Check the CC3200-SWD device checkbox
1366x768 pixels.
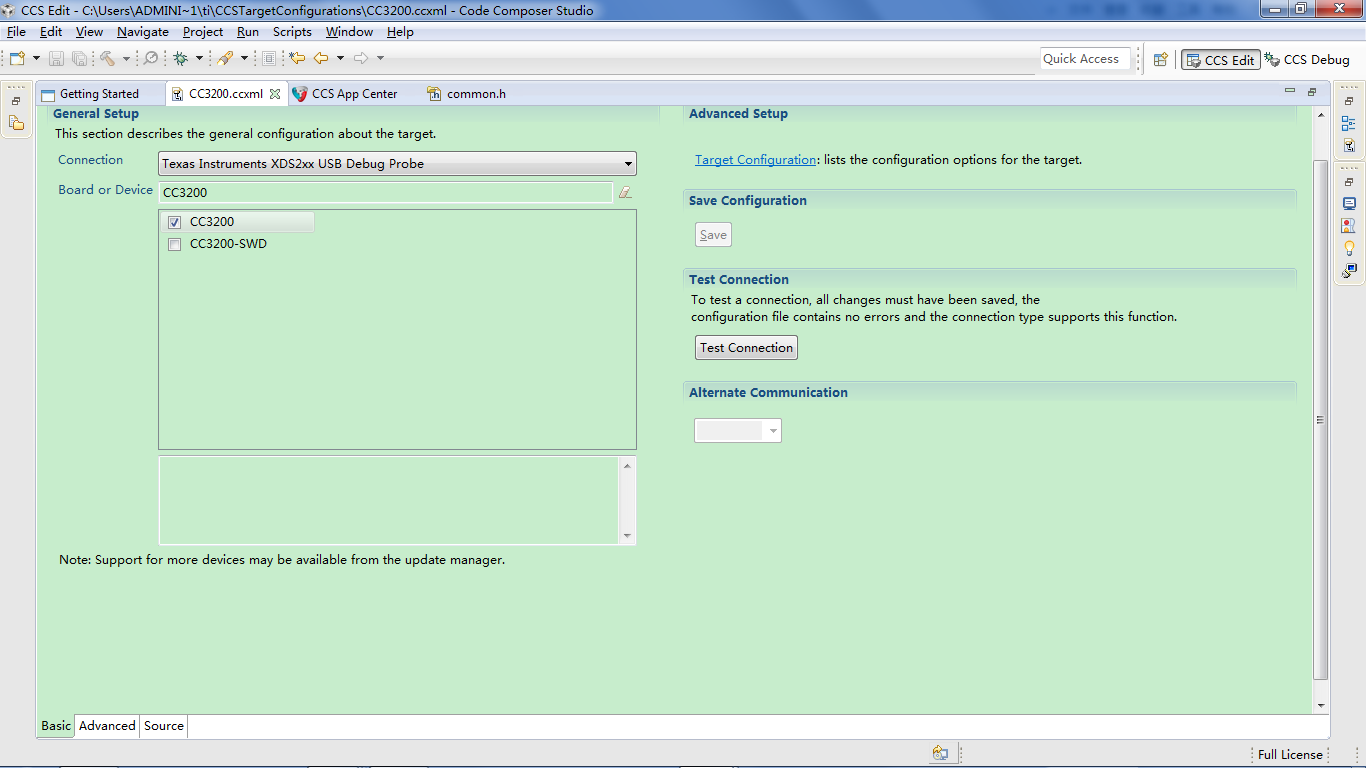[174, 244]
